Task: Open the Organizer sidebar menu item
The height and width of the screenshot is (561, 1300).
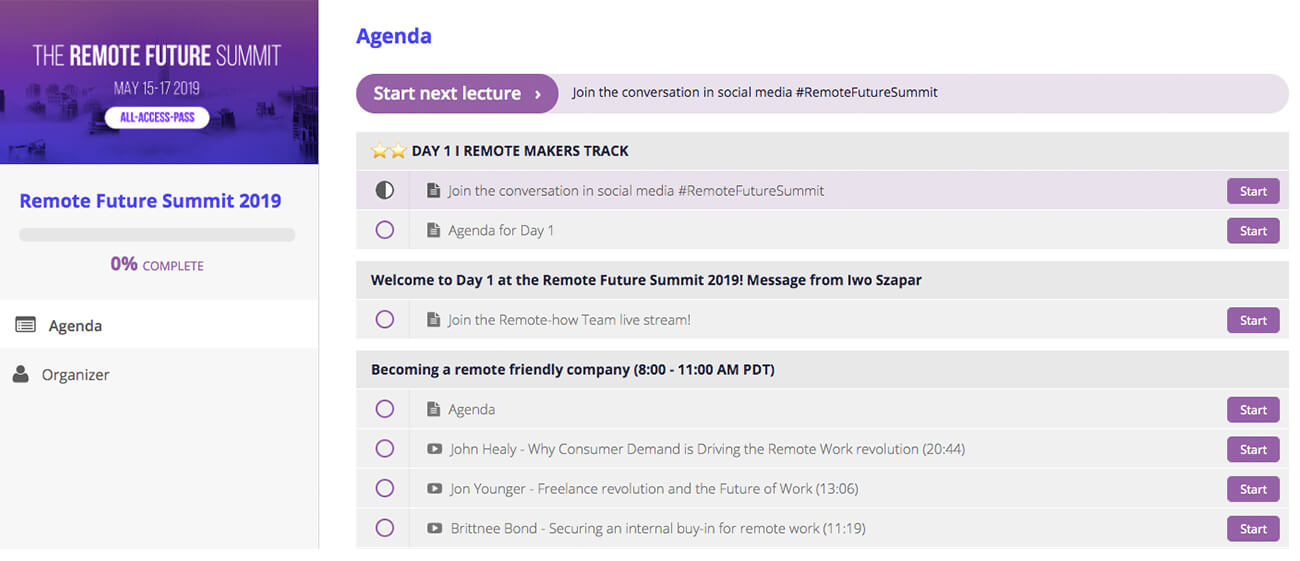Action: coord(75,374)
